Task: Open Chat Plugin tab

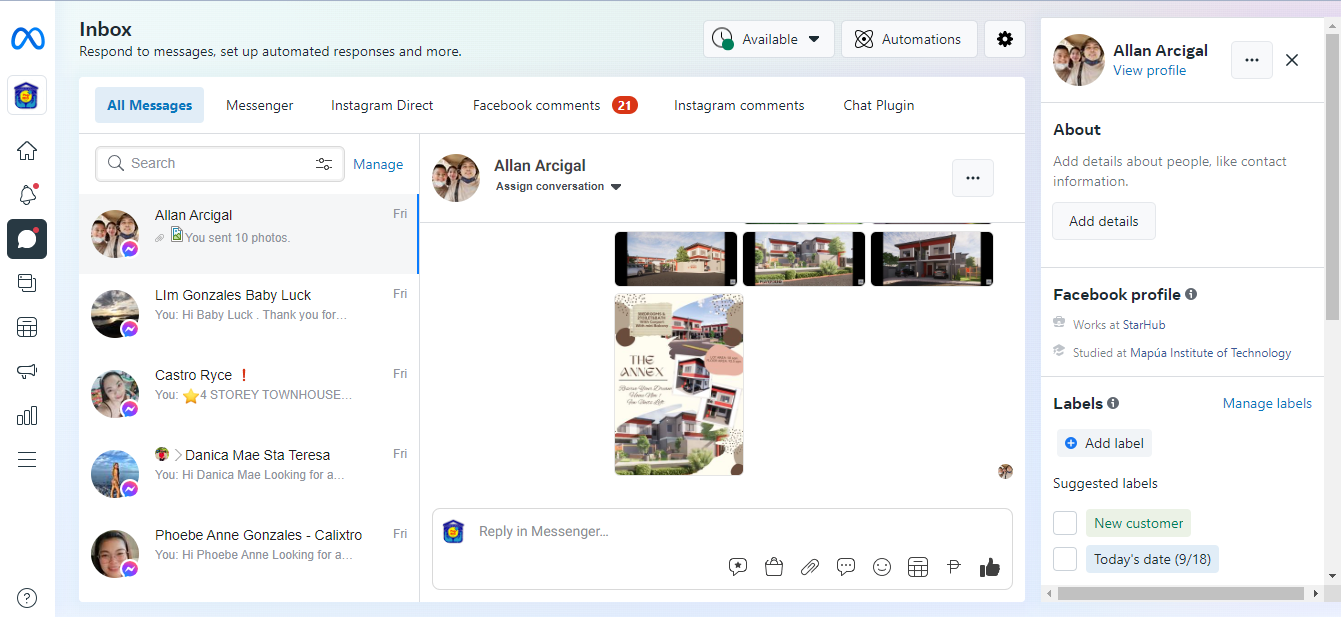Action: point(879,105)
